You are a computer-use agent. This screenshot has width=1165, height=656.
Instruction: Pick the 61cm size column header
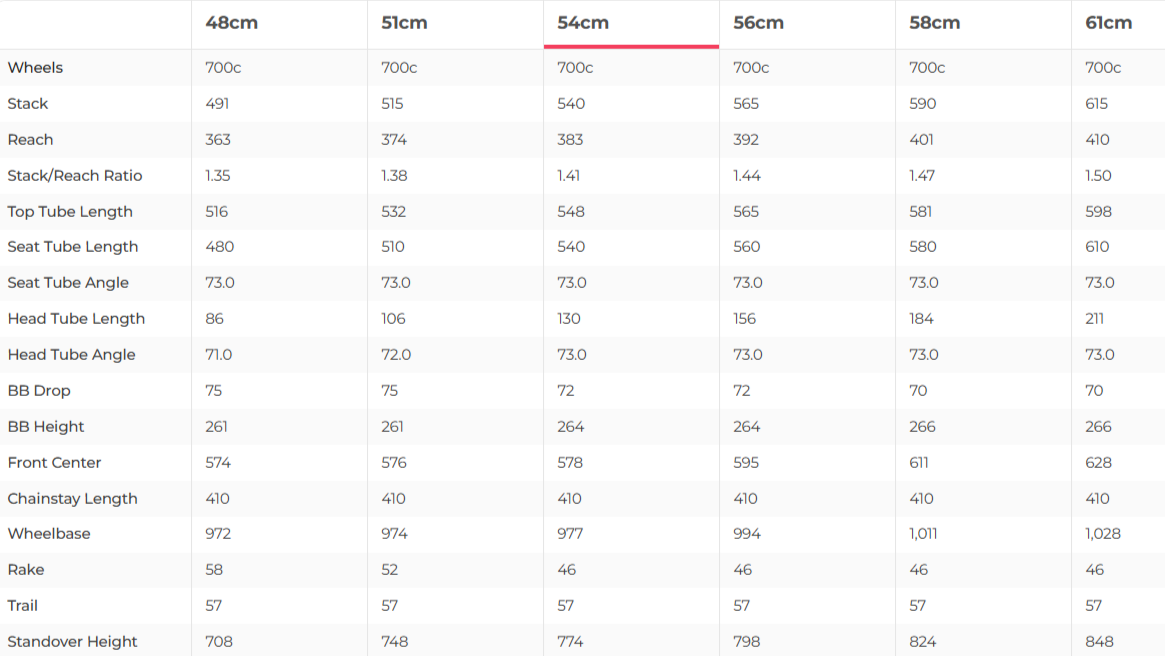tap(1108, 23)
